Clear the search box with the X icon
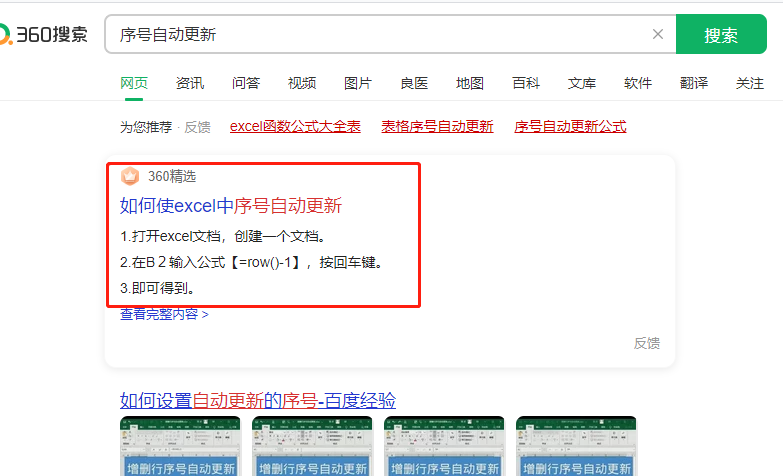This screenshot has height=476, width=783. pos(658,34)
